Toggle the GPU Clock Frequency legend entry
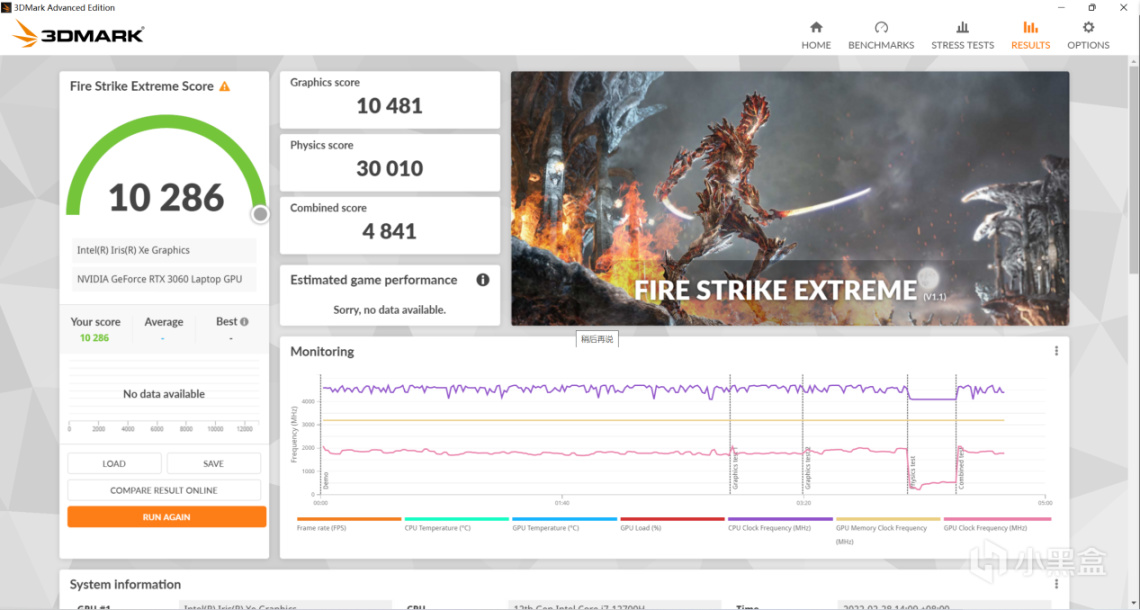 [x=996, y=524]
